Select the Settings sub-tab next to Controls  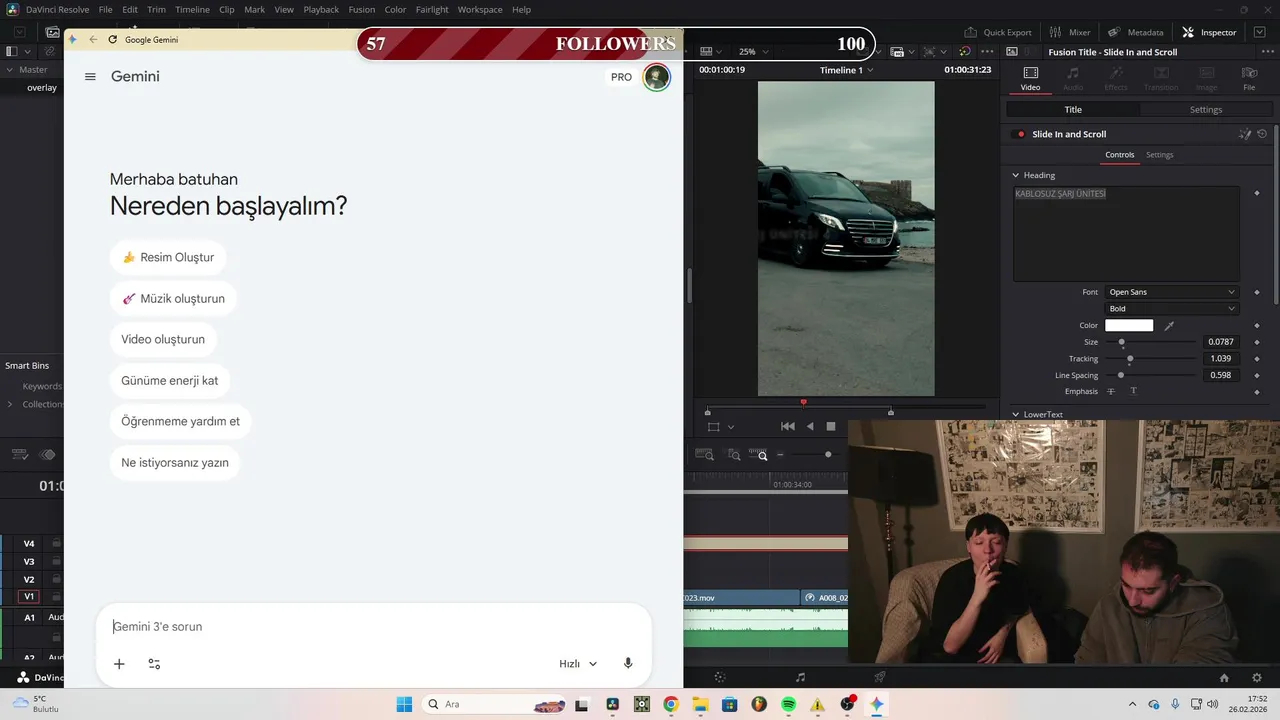click(x=1160, y=155)
